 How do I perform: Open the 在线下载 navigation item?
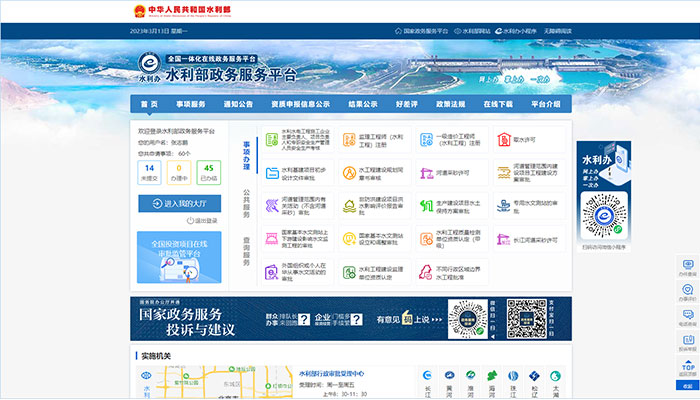click(x=498, y=104)
